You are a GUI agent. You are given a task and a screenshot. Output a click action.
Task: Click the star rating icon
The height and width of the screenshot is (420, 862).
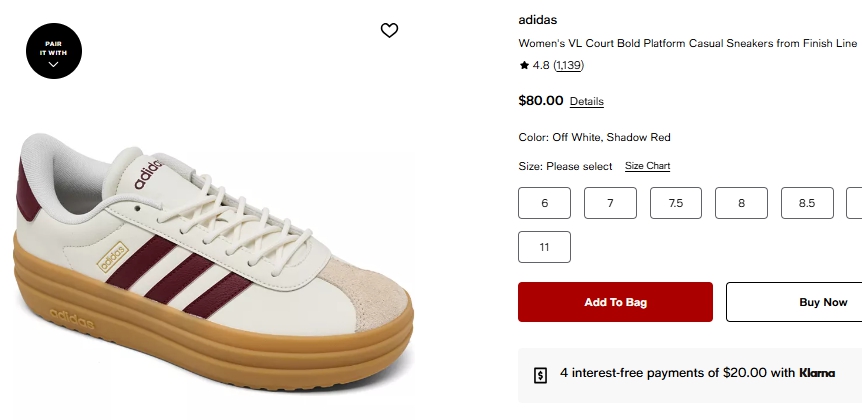click(x=524, y=66)
